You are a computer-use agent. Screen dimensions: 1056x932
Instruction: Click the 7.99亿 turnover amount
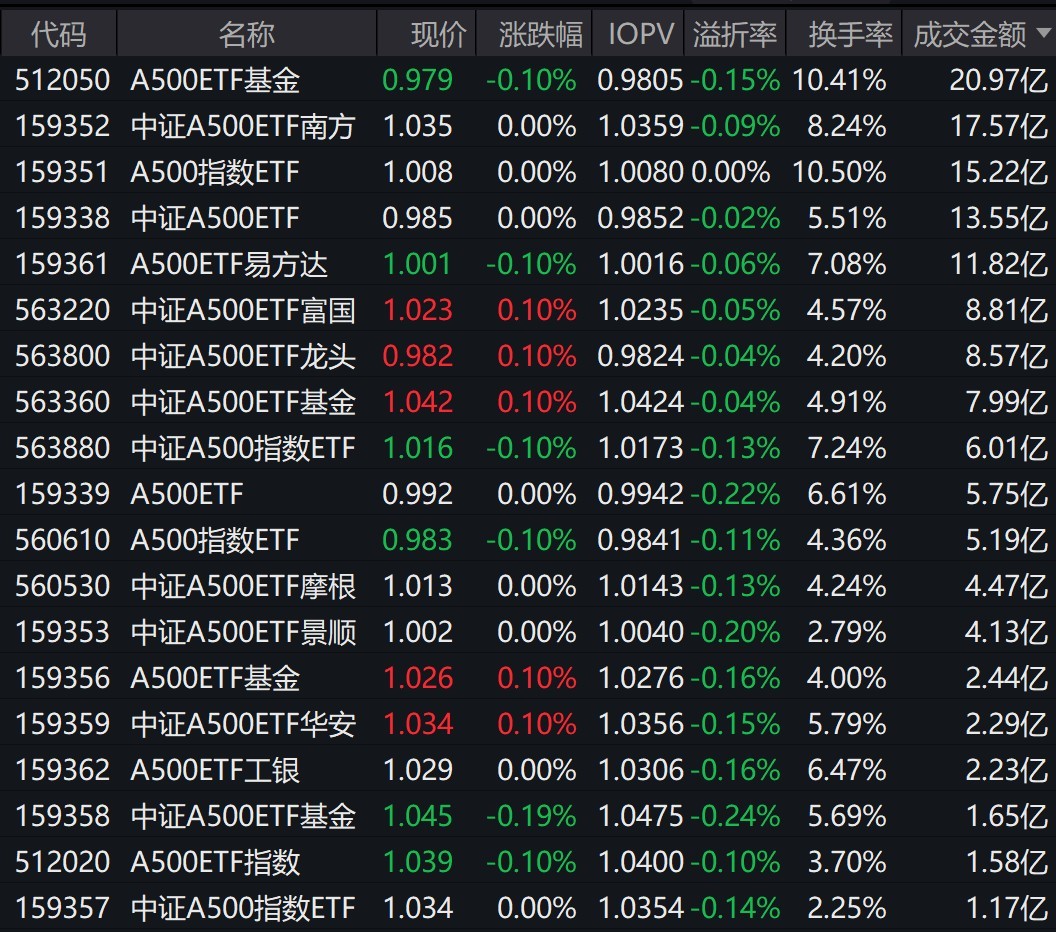(1007, 402)
